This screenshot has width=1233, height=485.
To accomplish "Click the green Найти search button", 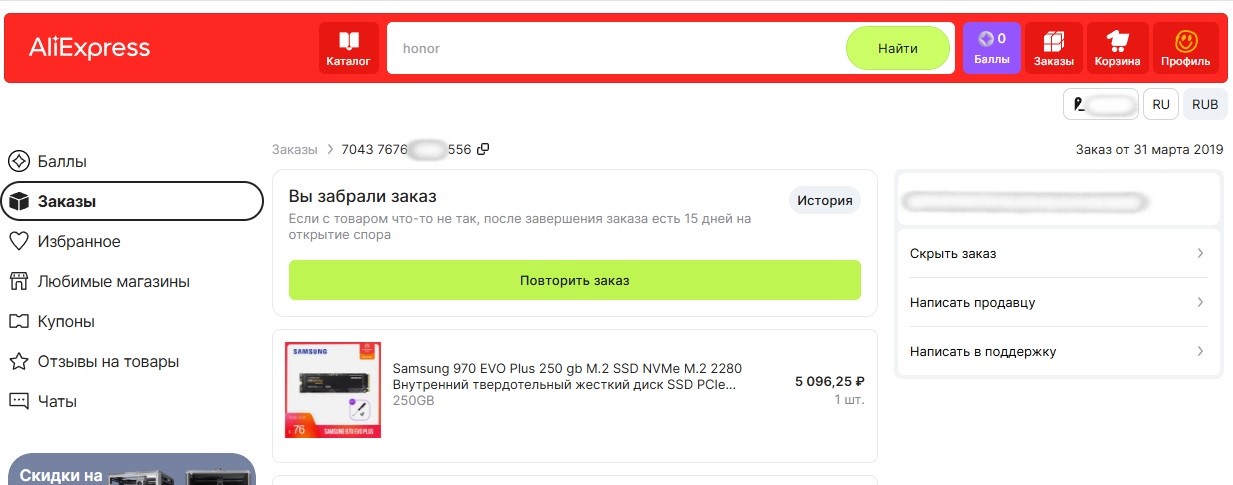I will [x=898, y=48].
